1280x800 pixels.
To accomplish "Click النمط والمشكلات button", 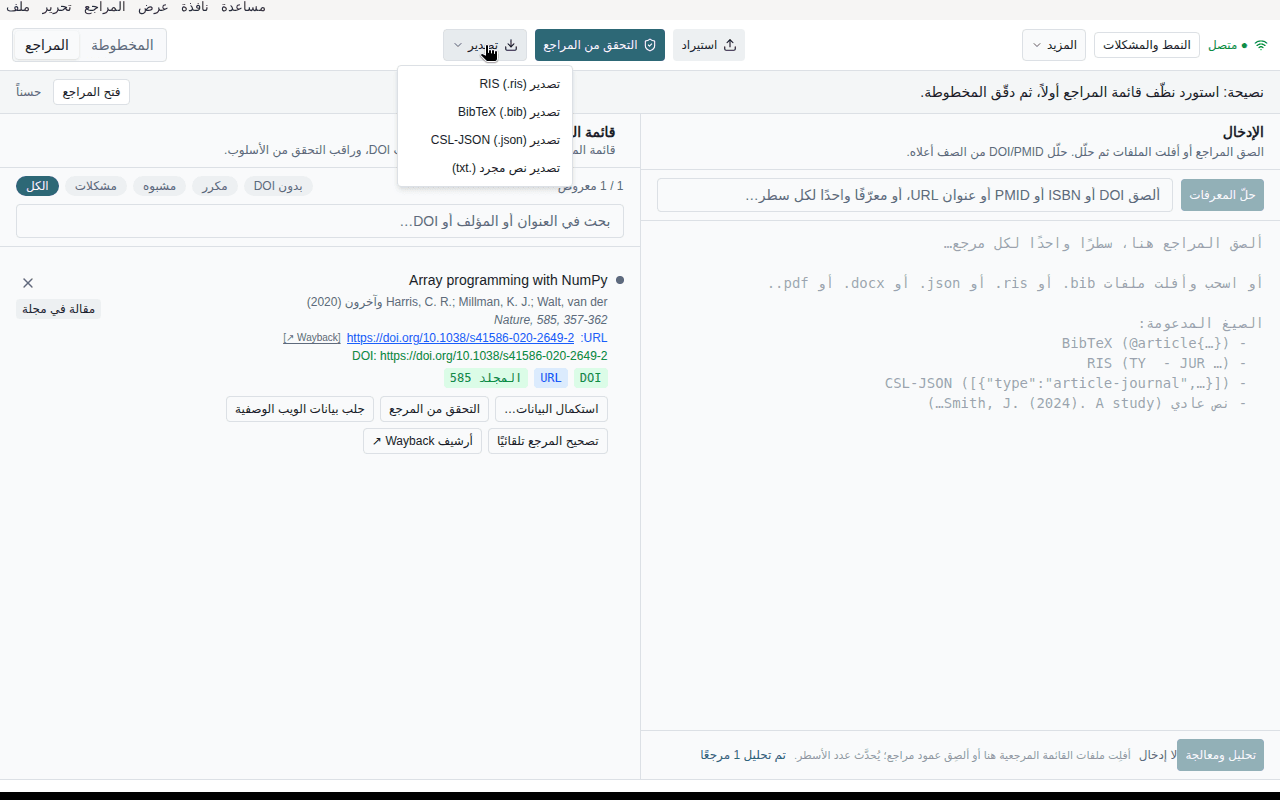I will (1147, 45).
